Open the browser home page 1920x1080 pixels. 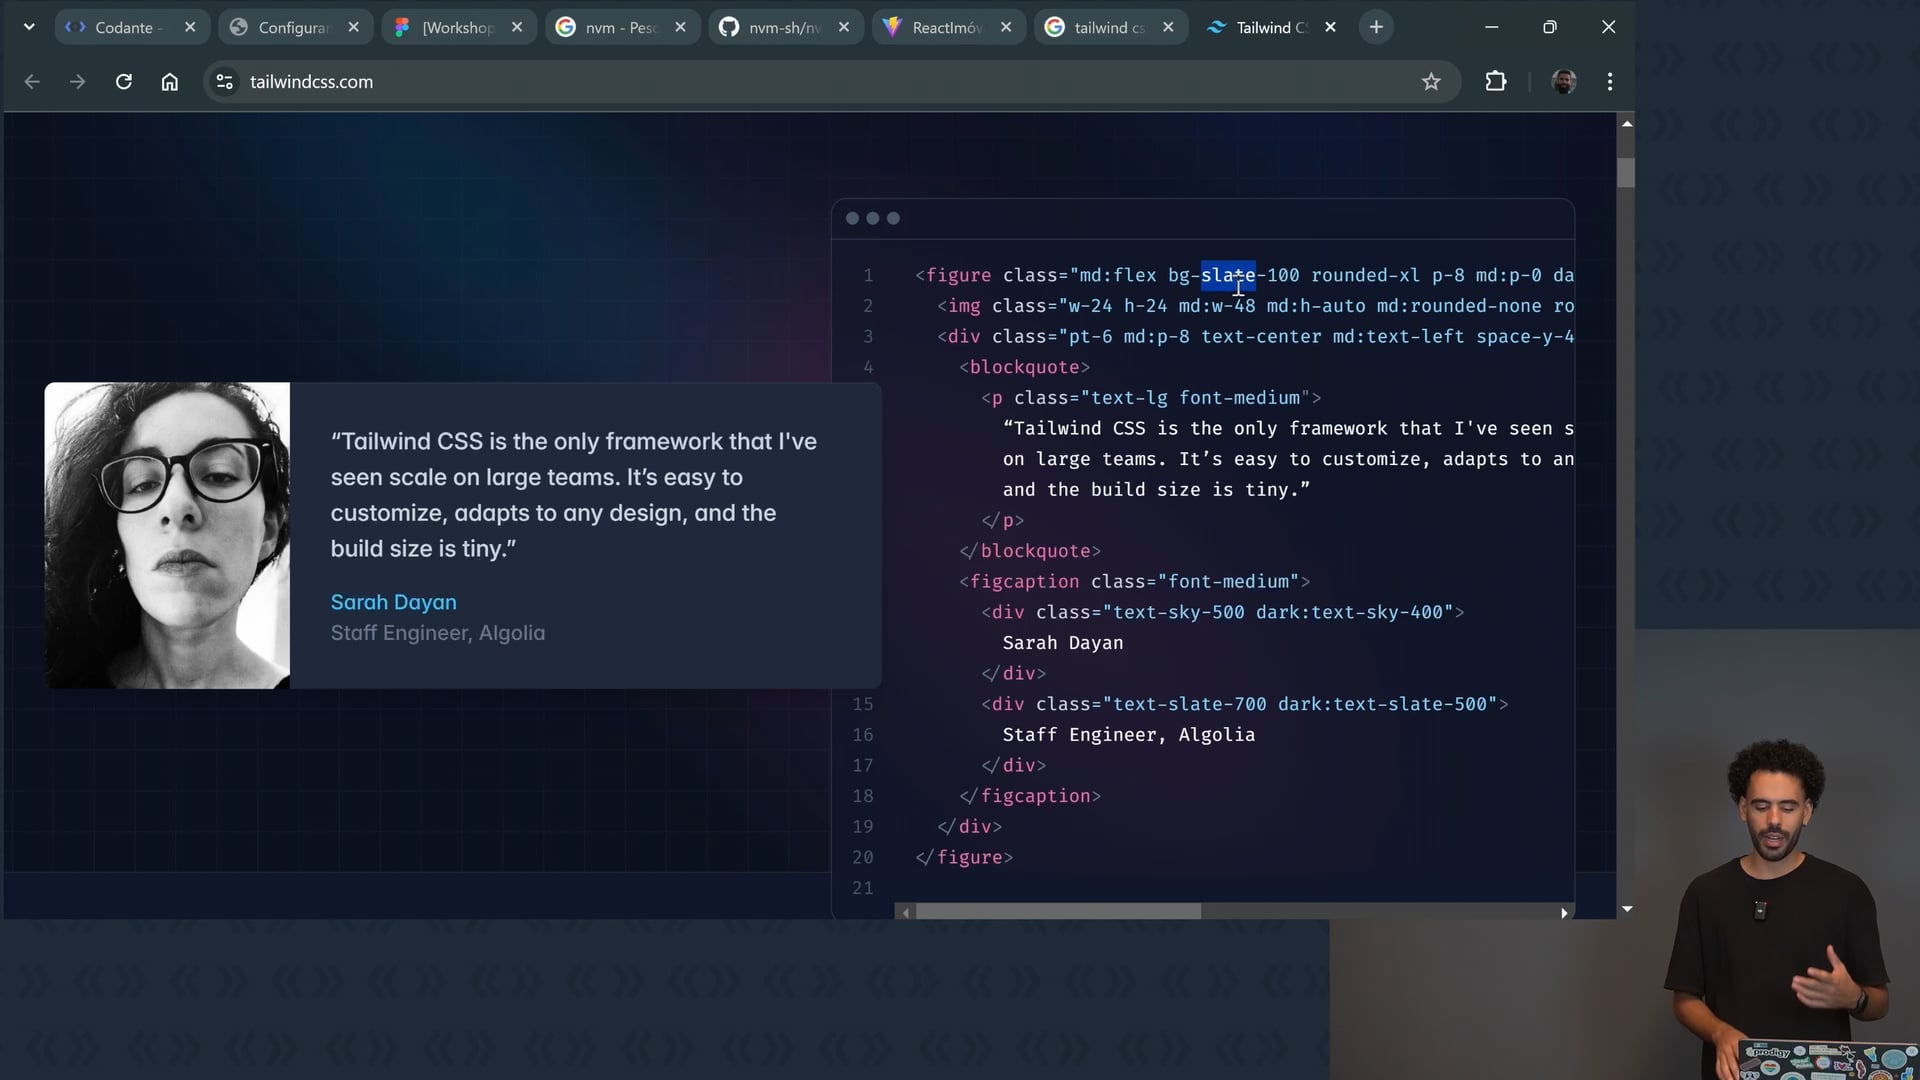click(170, 82)
